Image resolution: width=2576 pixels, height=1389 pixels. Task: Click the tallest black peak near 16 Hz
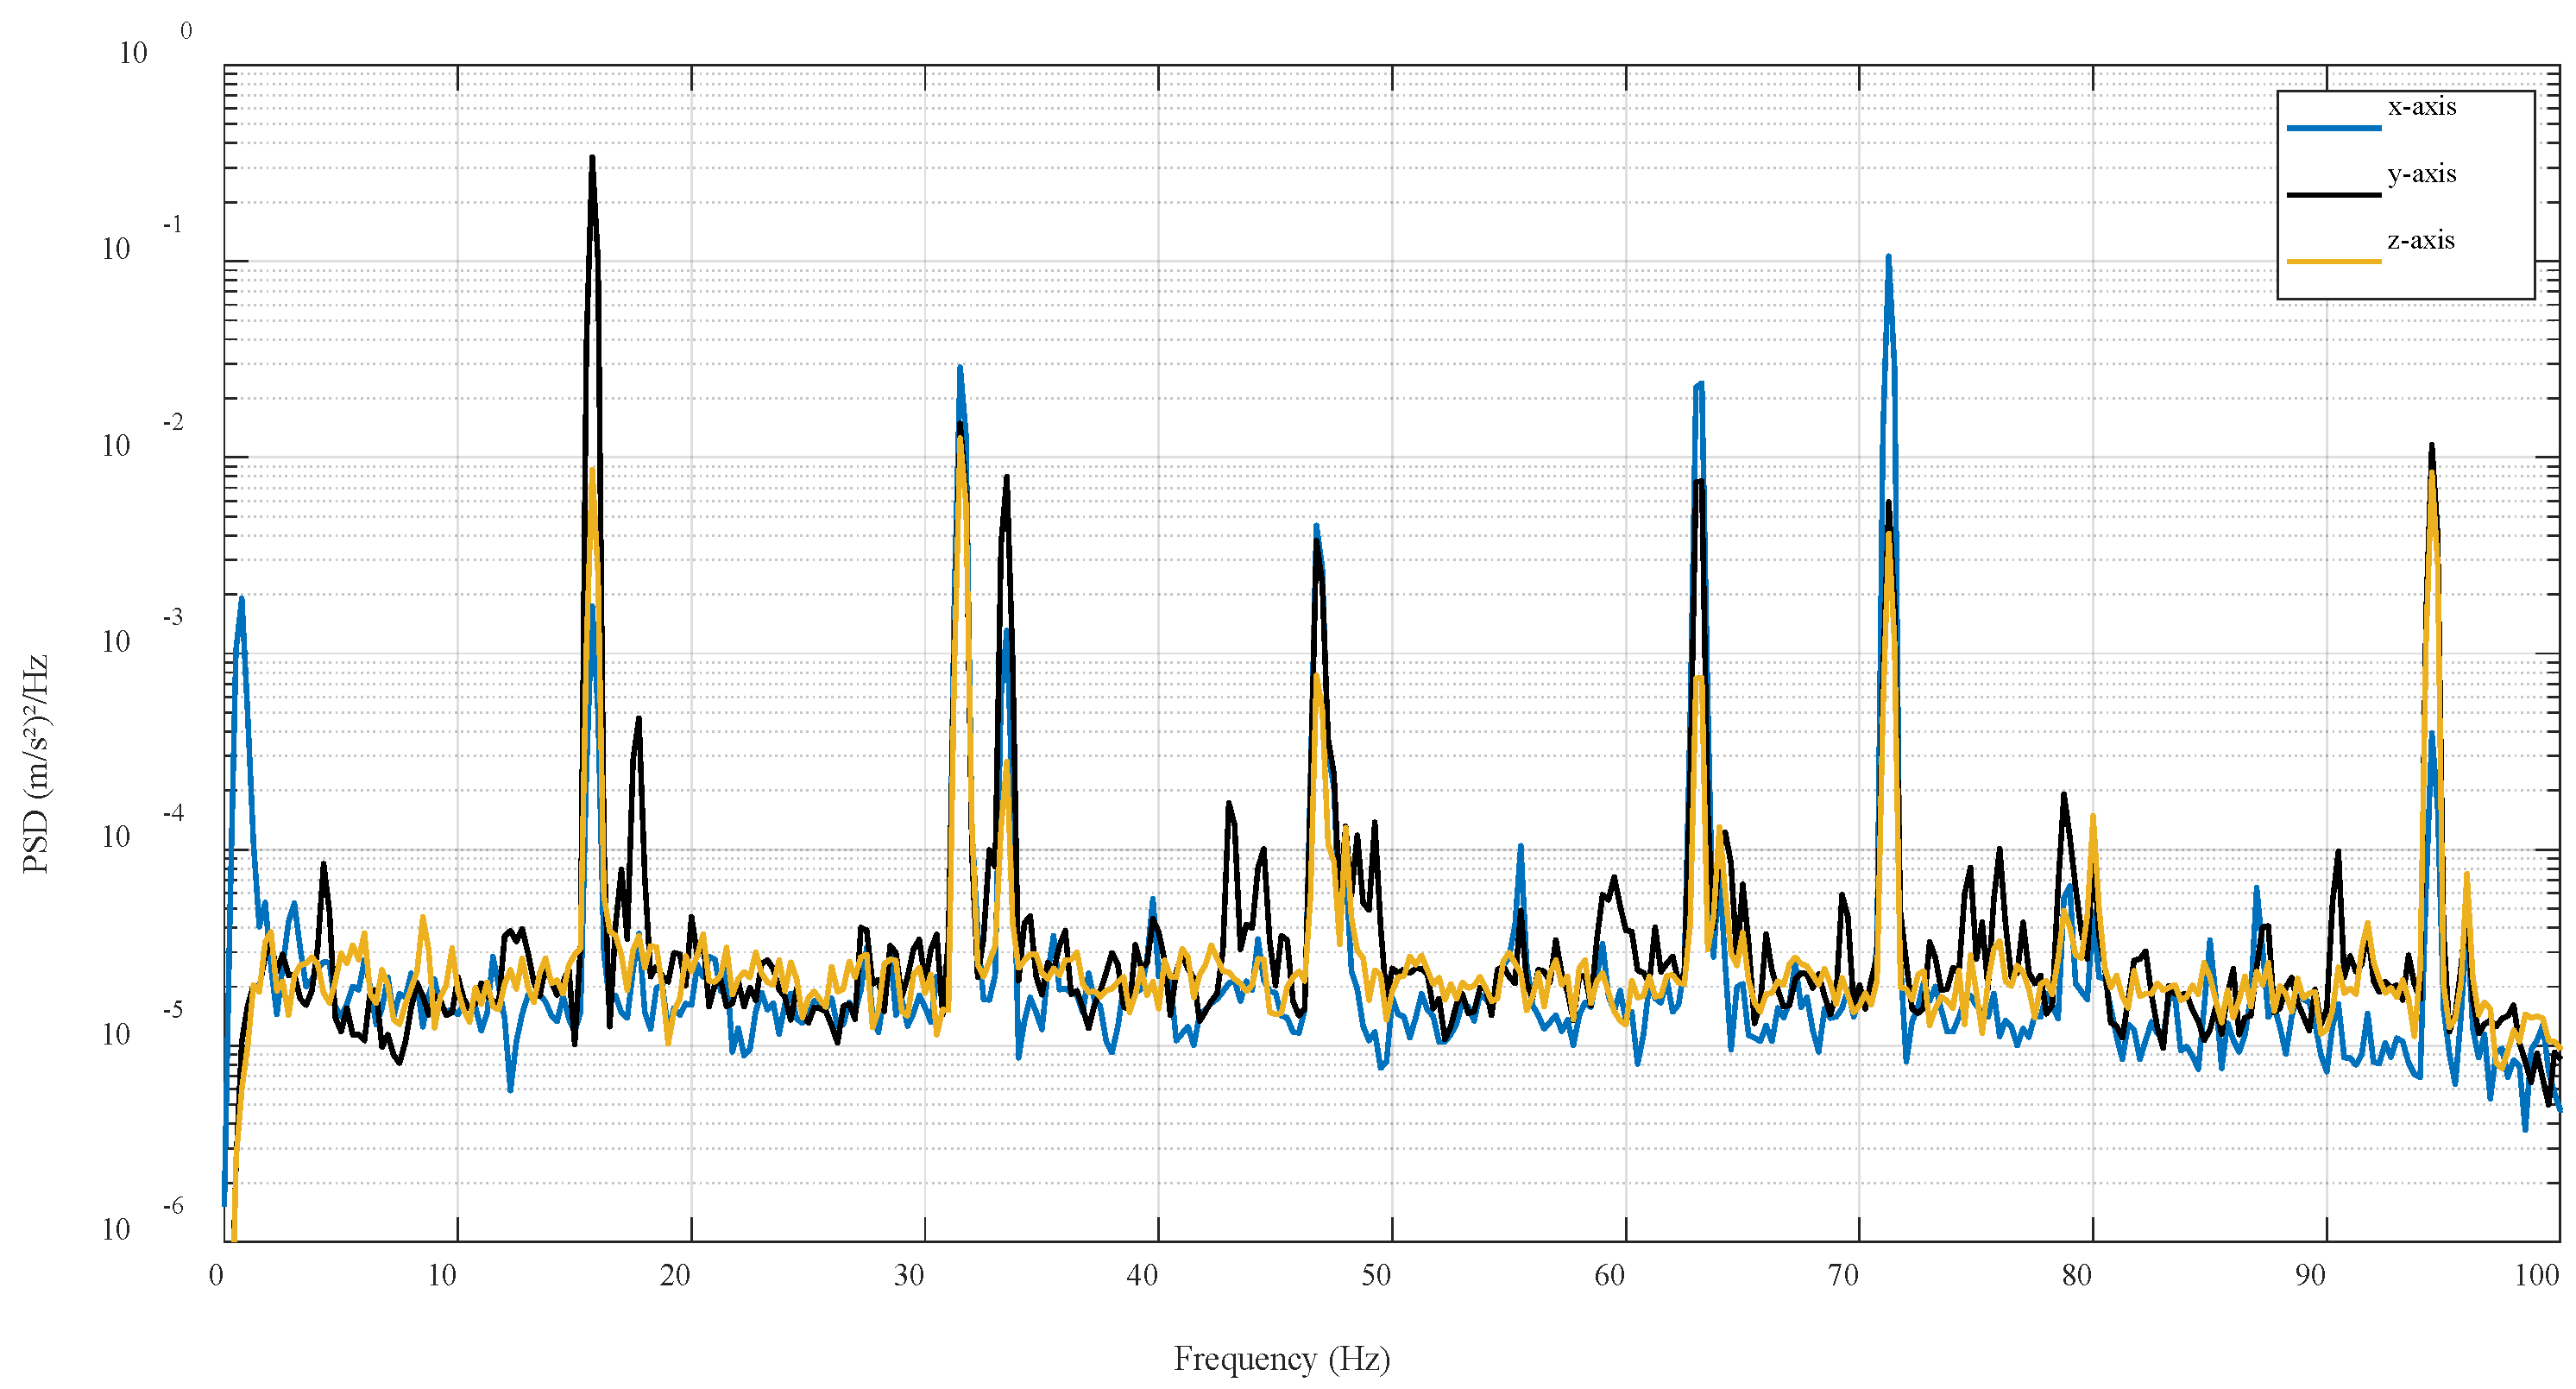click(592, 159)
